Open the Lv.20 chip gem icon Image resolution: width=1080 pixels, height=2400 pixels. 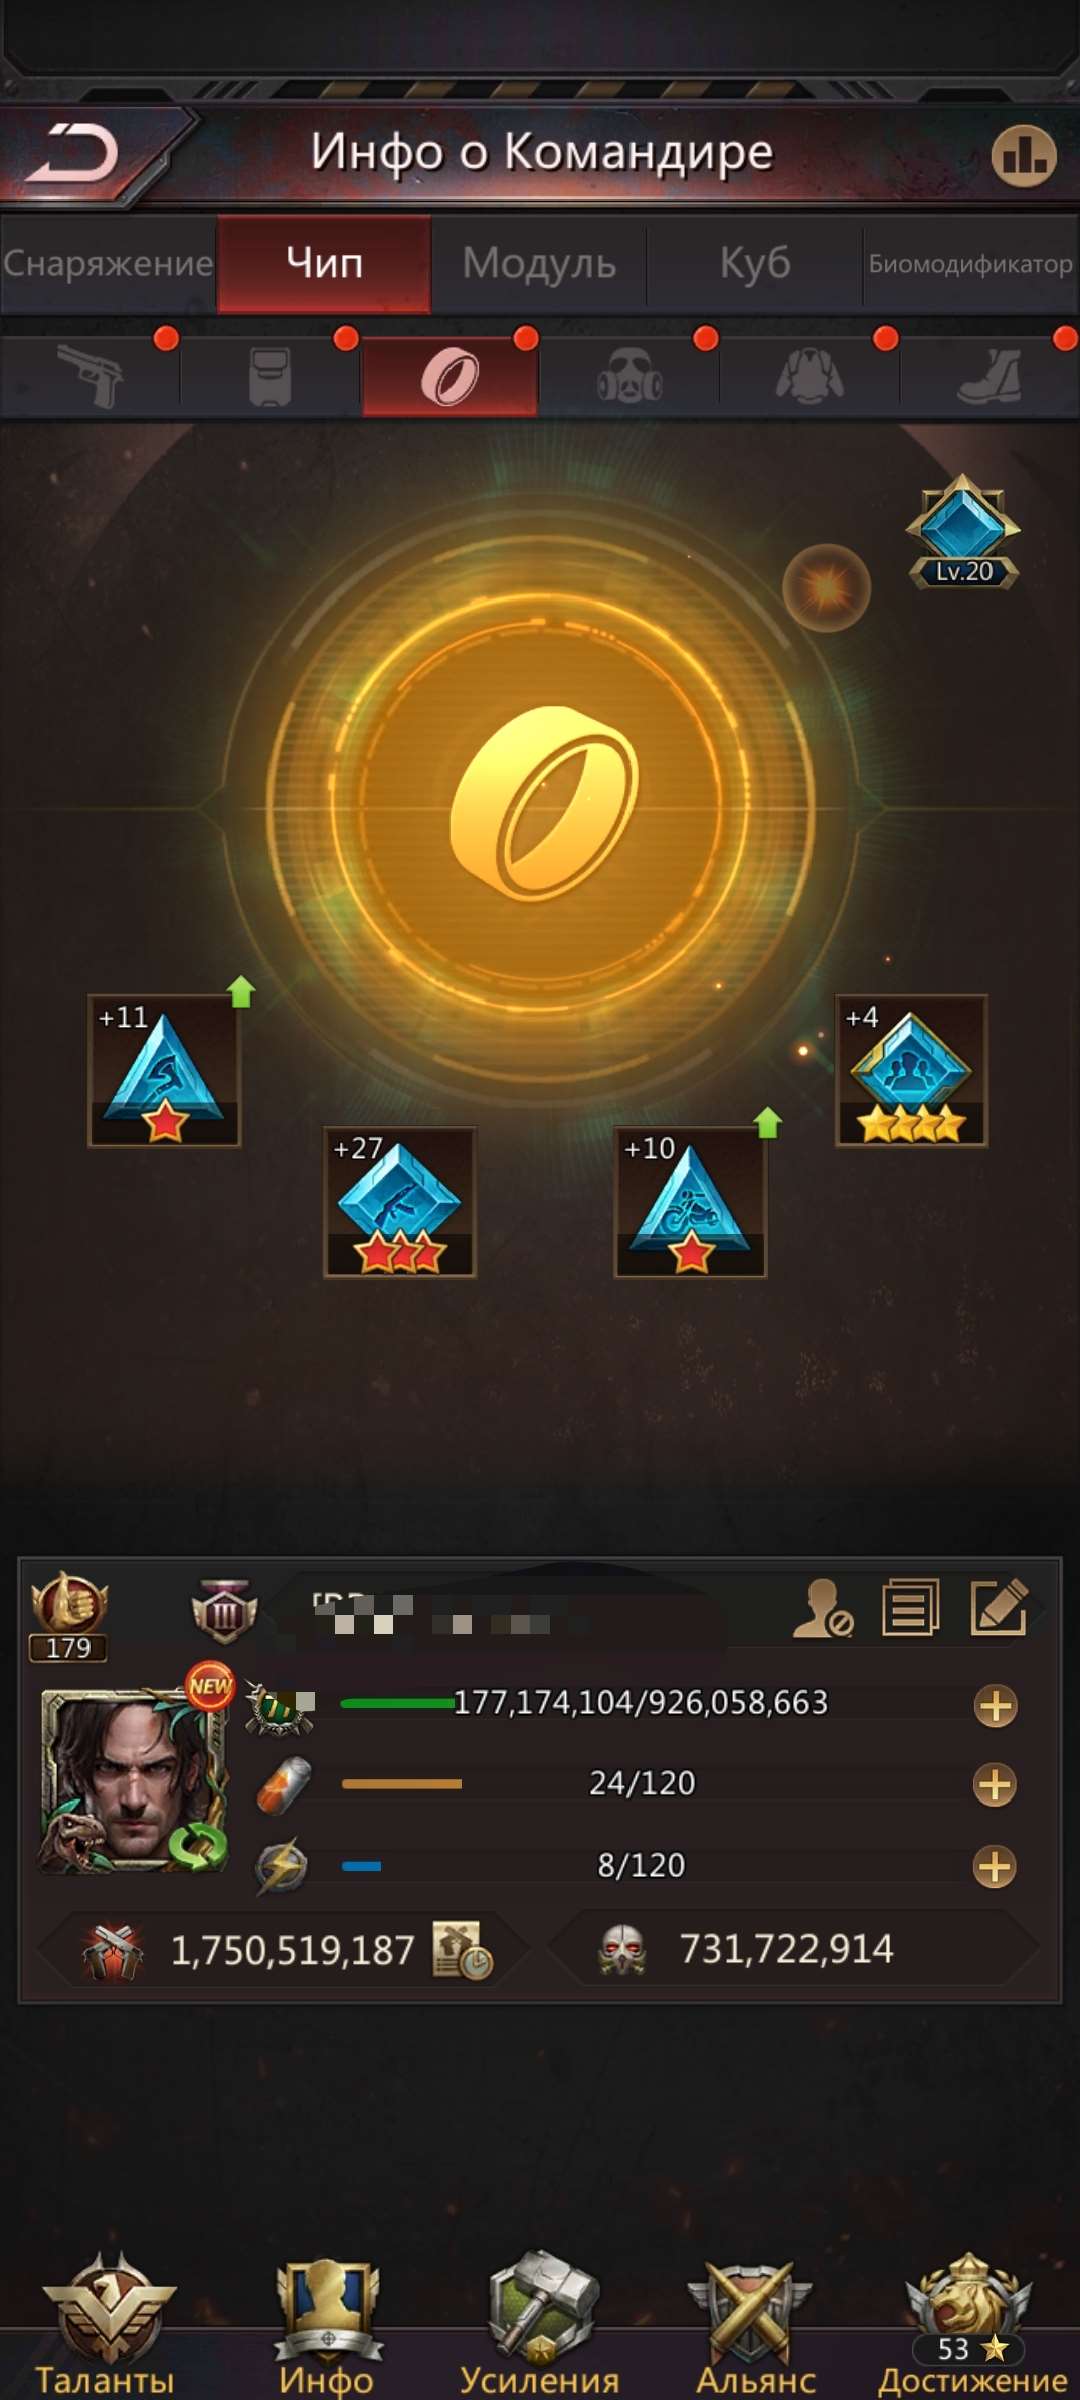click(x=963, y=532)
